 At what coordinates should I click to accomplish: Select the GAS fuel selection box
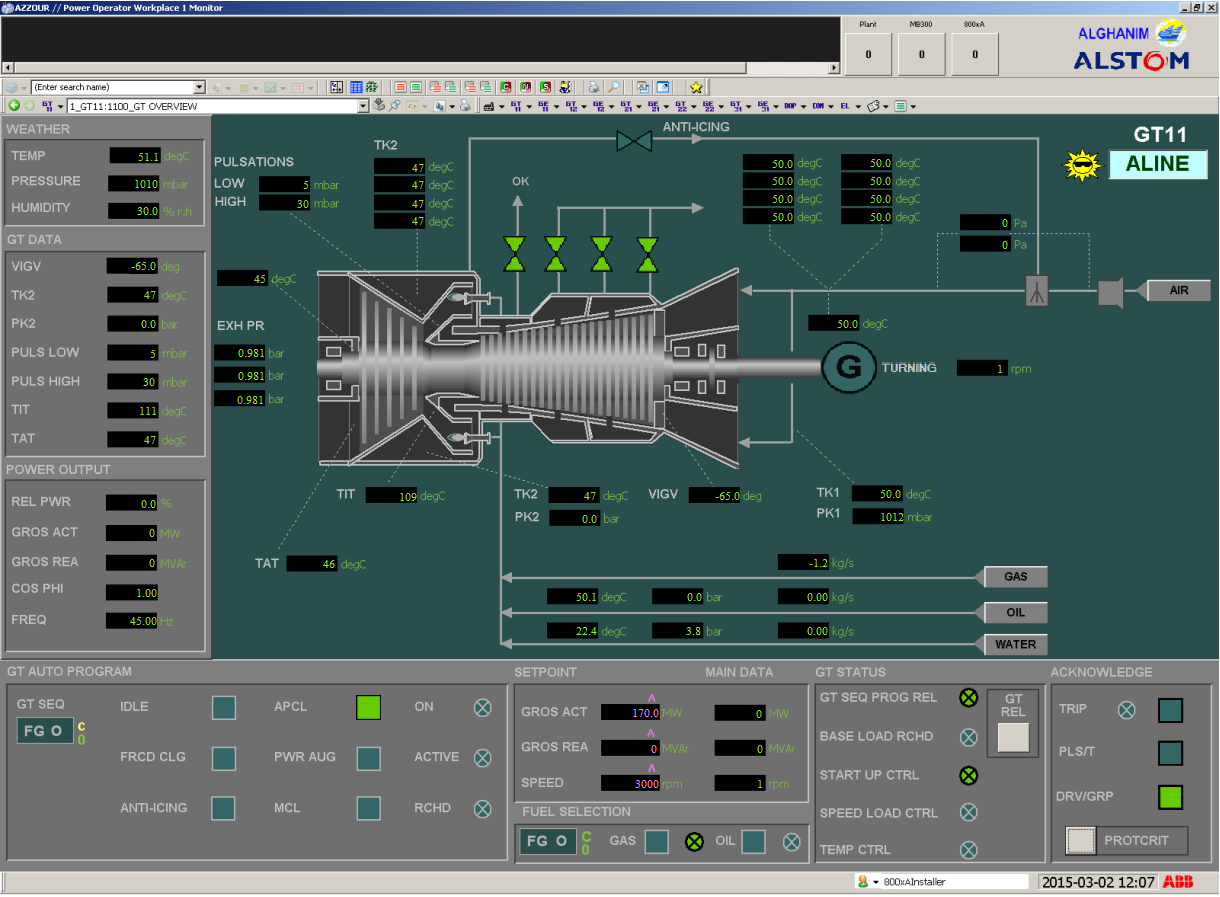(656, 841)
